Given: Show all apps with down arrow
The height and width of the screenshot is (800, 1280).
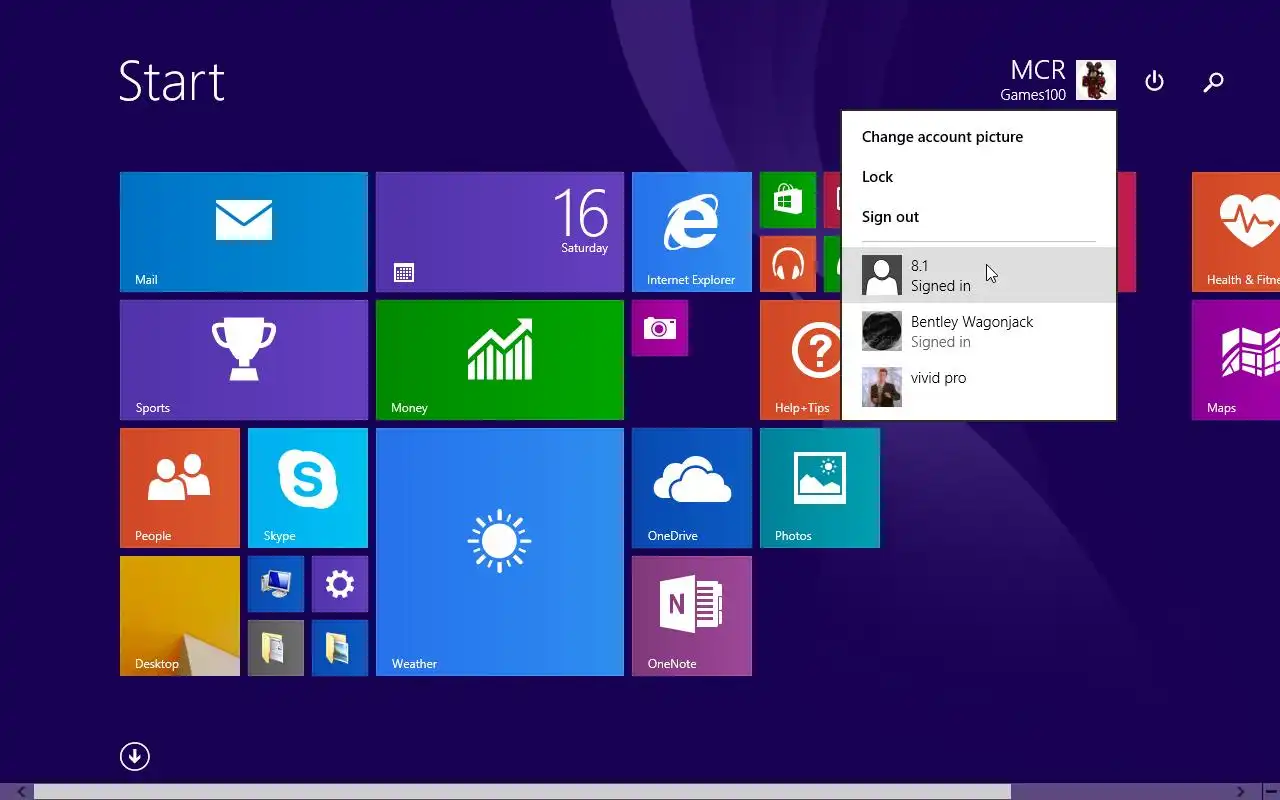Looking at the screenshot, I should pyautogui.click(x=135, y=757).
